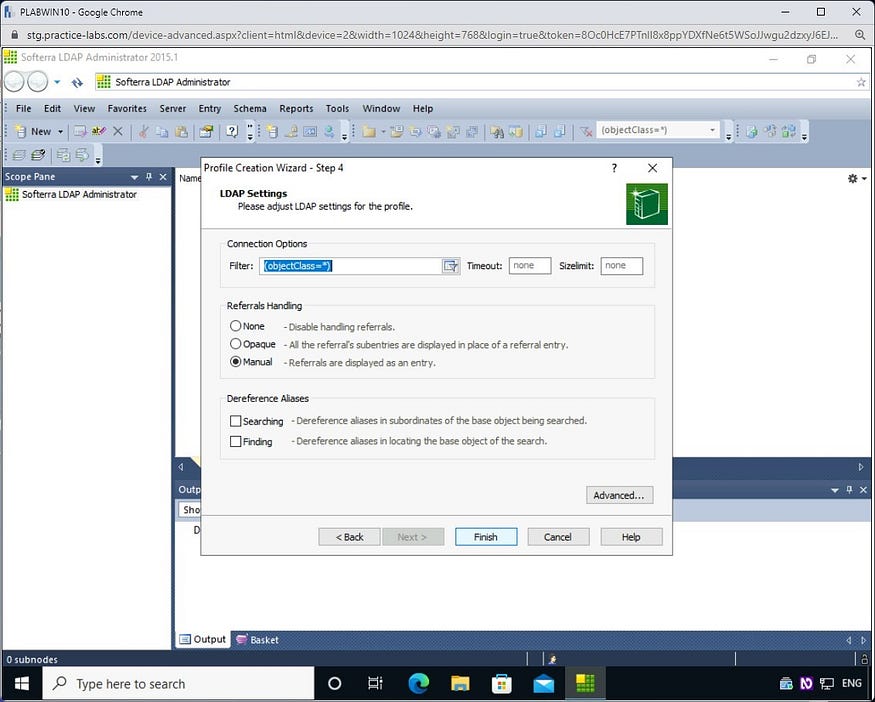Click Cancel in the wizard
This screenshot has height=702, width=875.
558,537
